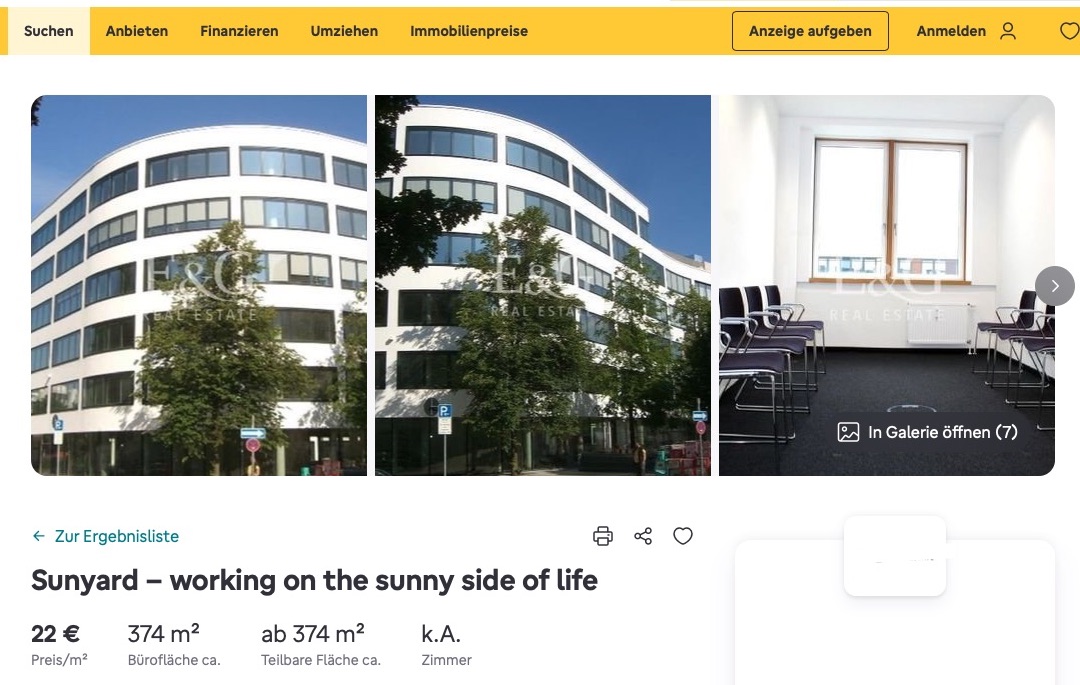Open In Galerie öffnen (7) button

(x=927, y=432)
